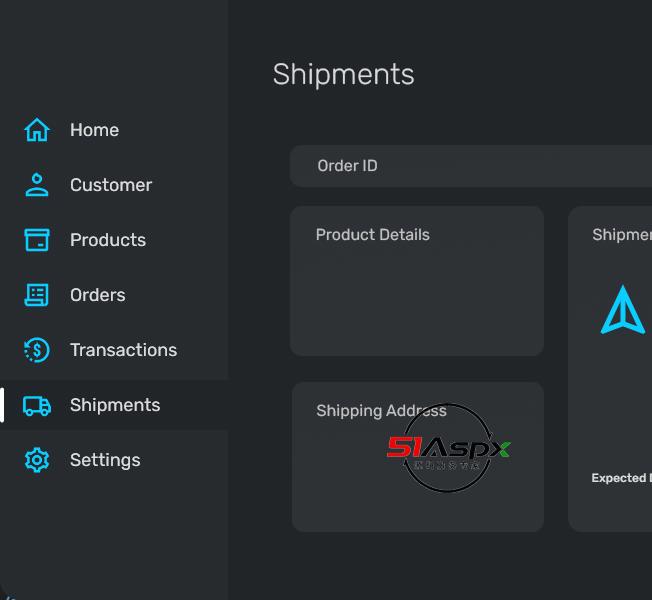This screenshot has width=652, height=600.
Task: Go to the Customer page label
Action: coord(111,185)
